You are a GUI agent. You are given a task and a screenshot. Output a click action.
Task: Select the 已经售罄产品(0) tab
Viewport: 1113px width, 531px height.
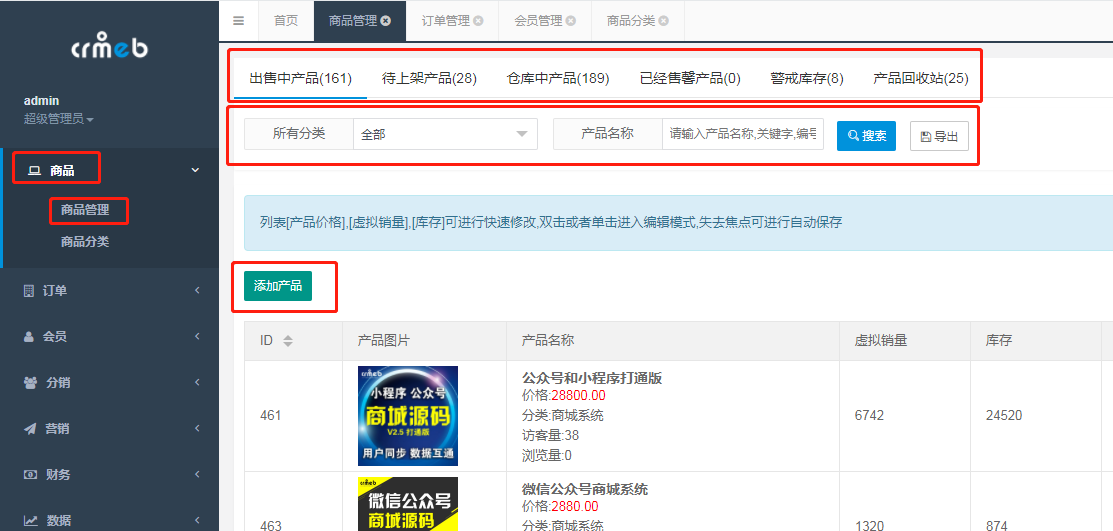tap(690, 78)
